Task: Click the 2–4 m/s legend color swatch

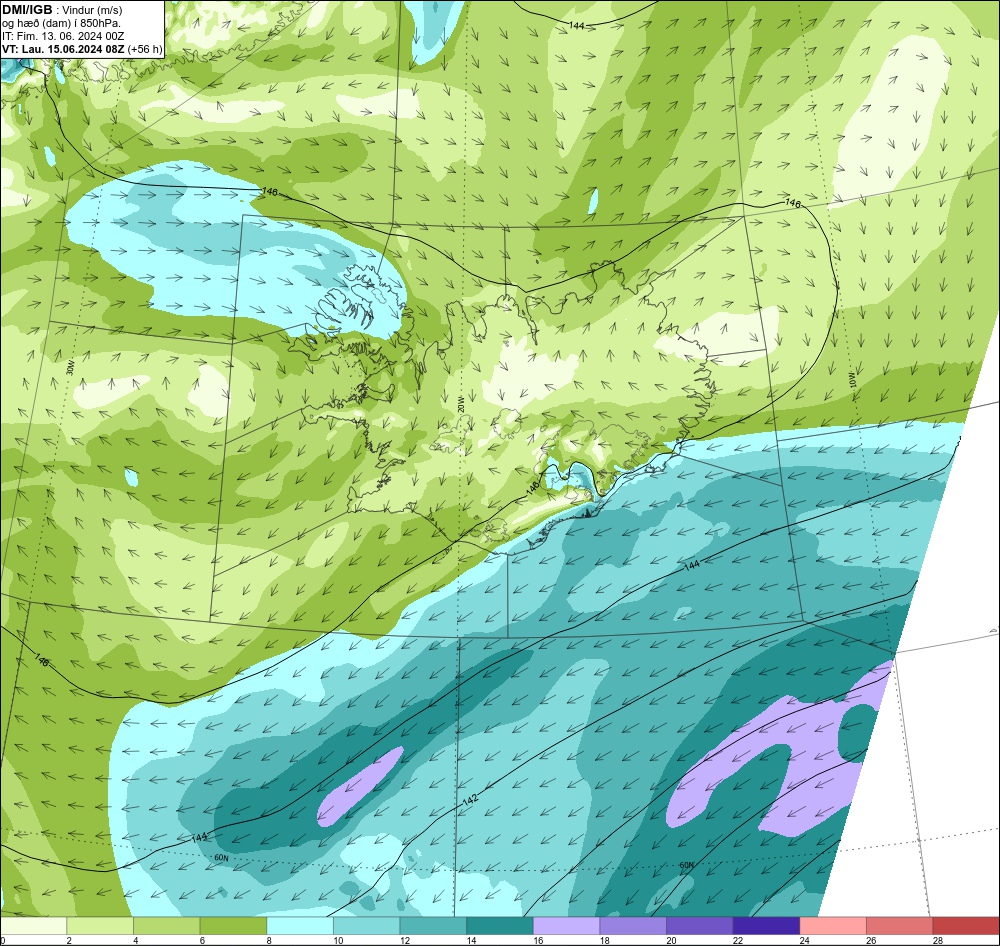Action: coord(100,926)
